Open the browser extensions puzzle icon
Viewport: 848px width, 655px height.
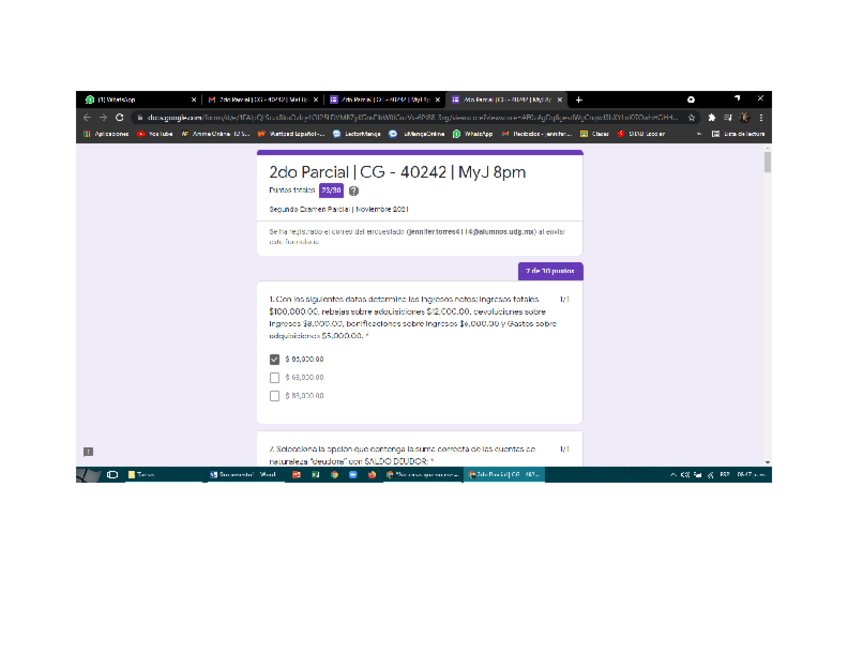pos(712,117)
